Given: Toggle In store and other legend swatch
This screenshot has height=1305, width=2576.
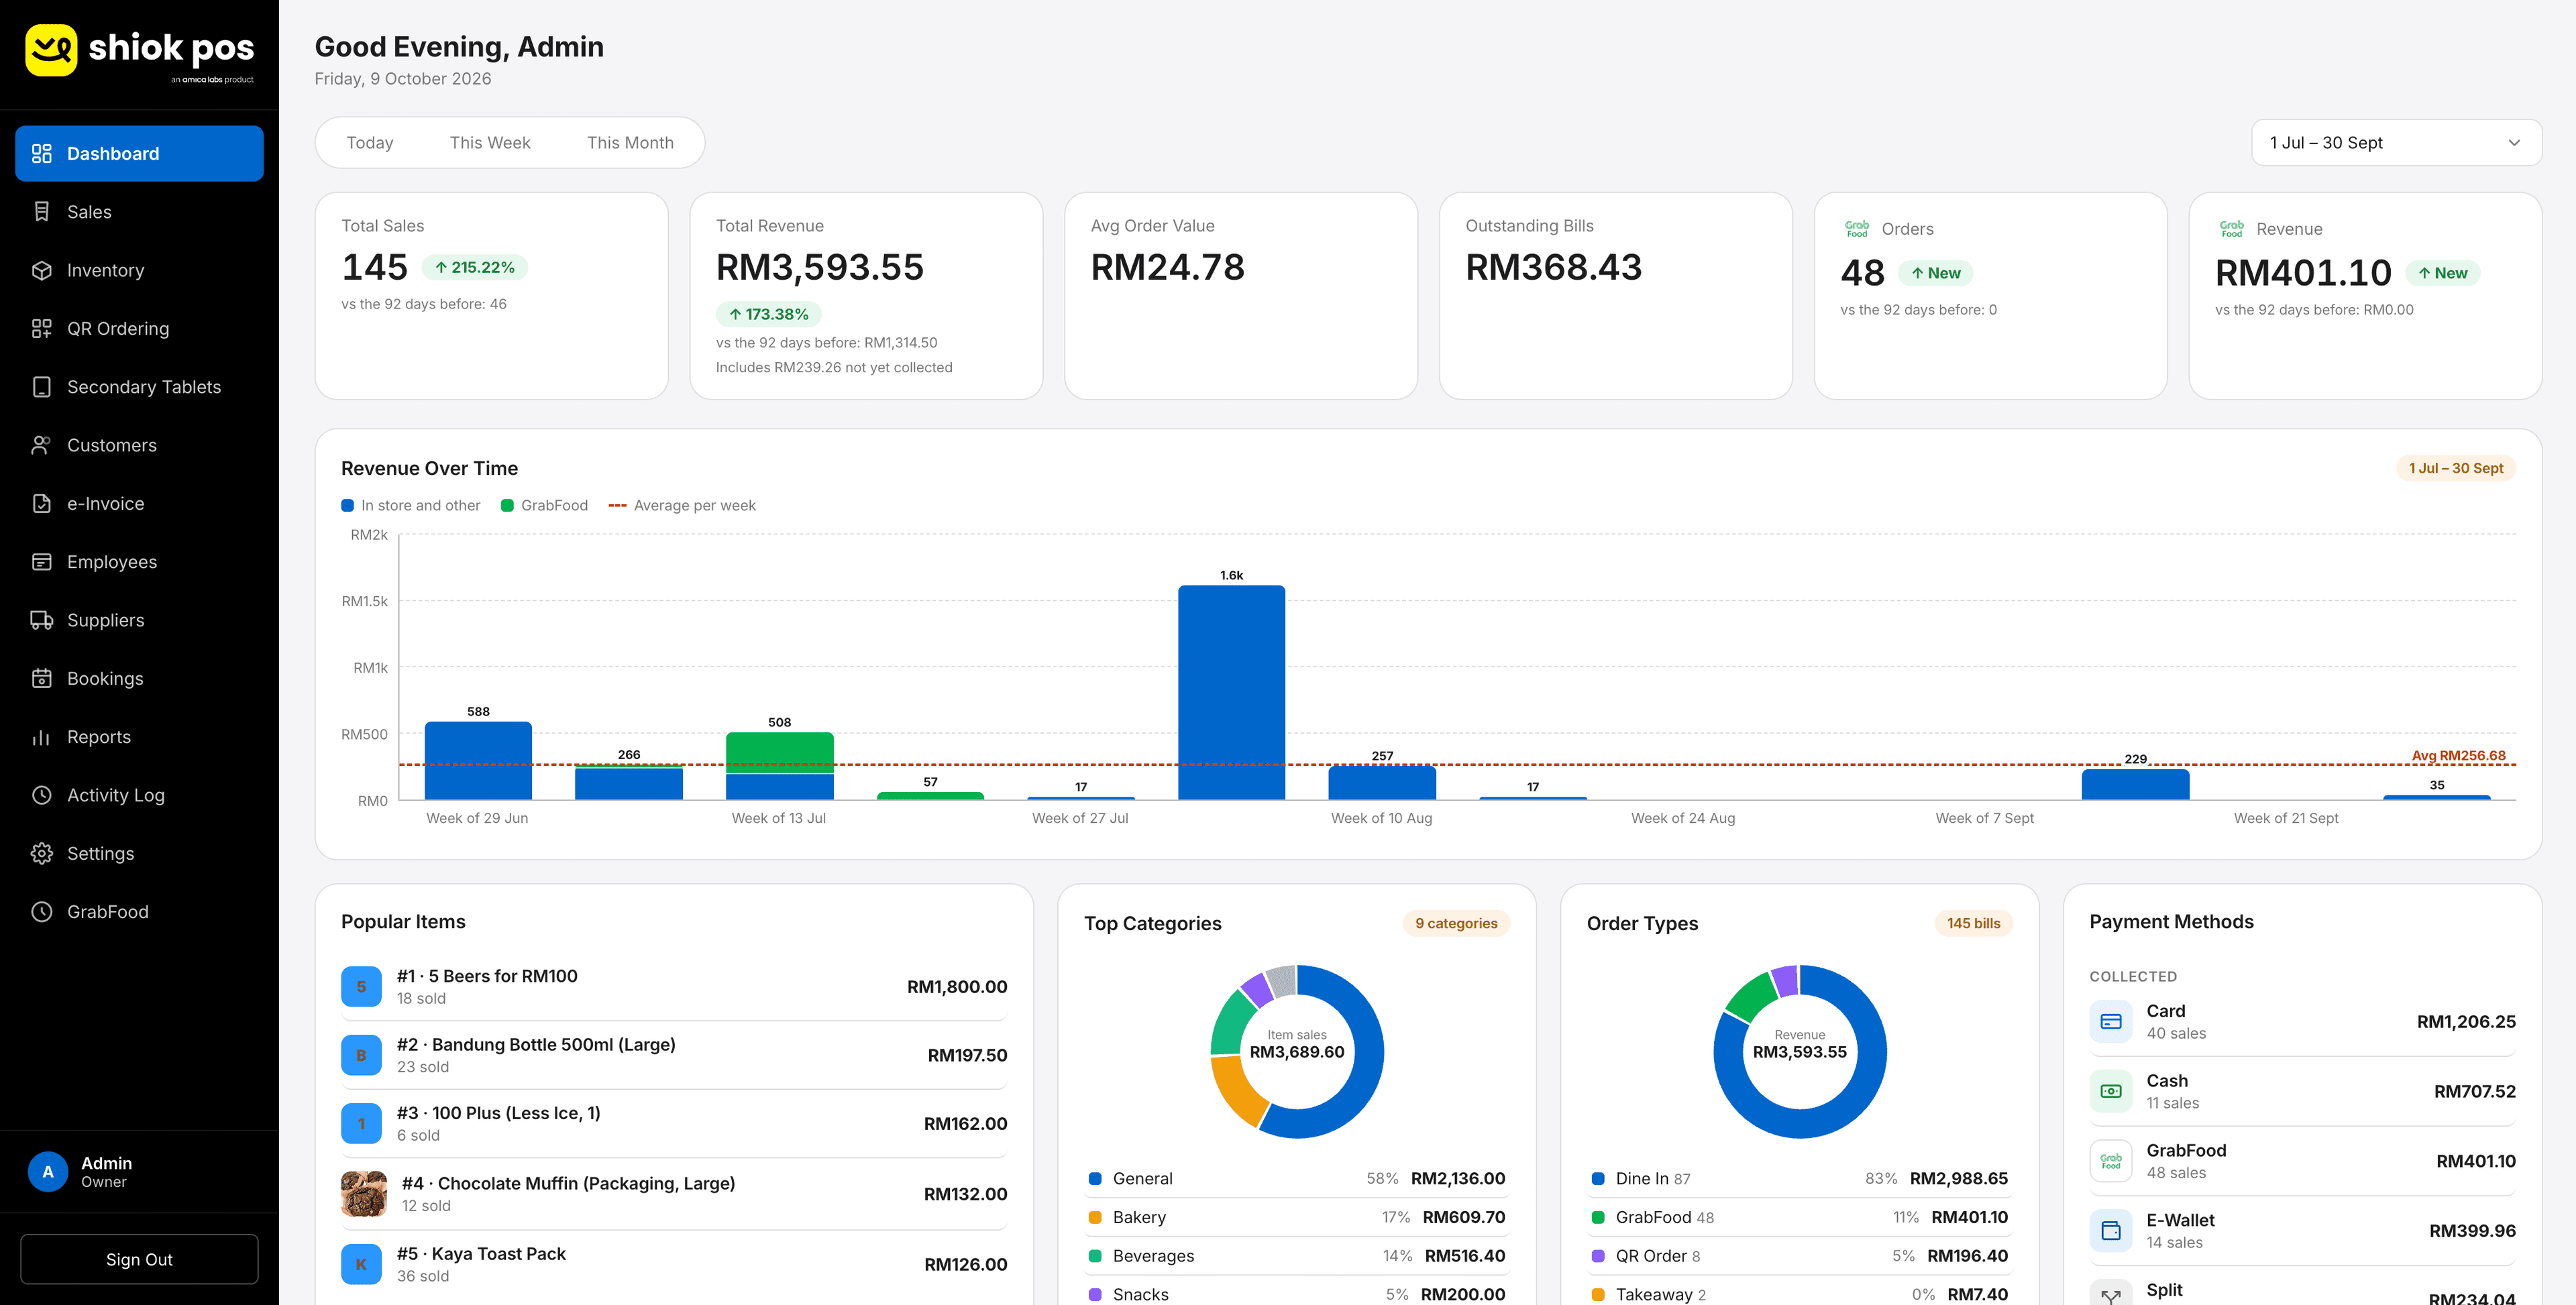Looking at the screenshot, I should 347,506.
